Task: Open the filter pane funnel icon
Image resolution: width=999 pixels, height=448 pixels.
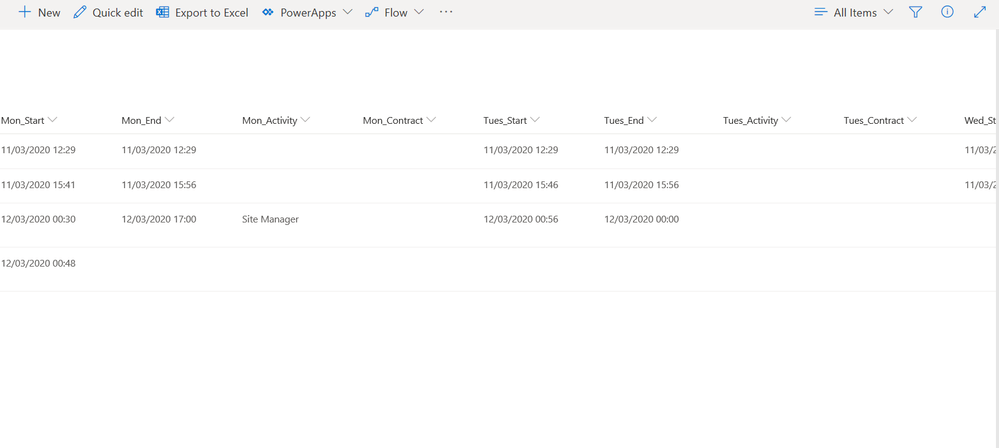Action: (x=916, y=12)
